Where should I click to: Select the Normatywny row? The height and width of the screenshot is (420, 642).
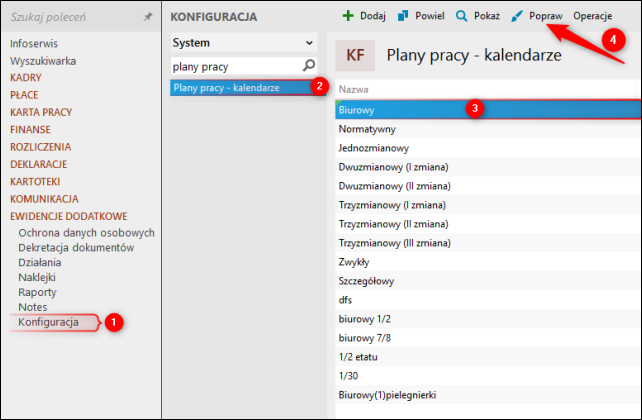[488, 129]
